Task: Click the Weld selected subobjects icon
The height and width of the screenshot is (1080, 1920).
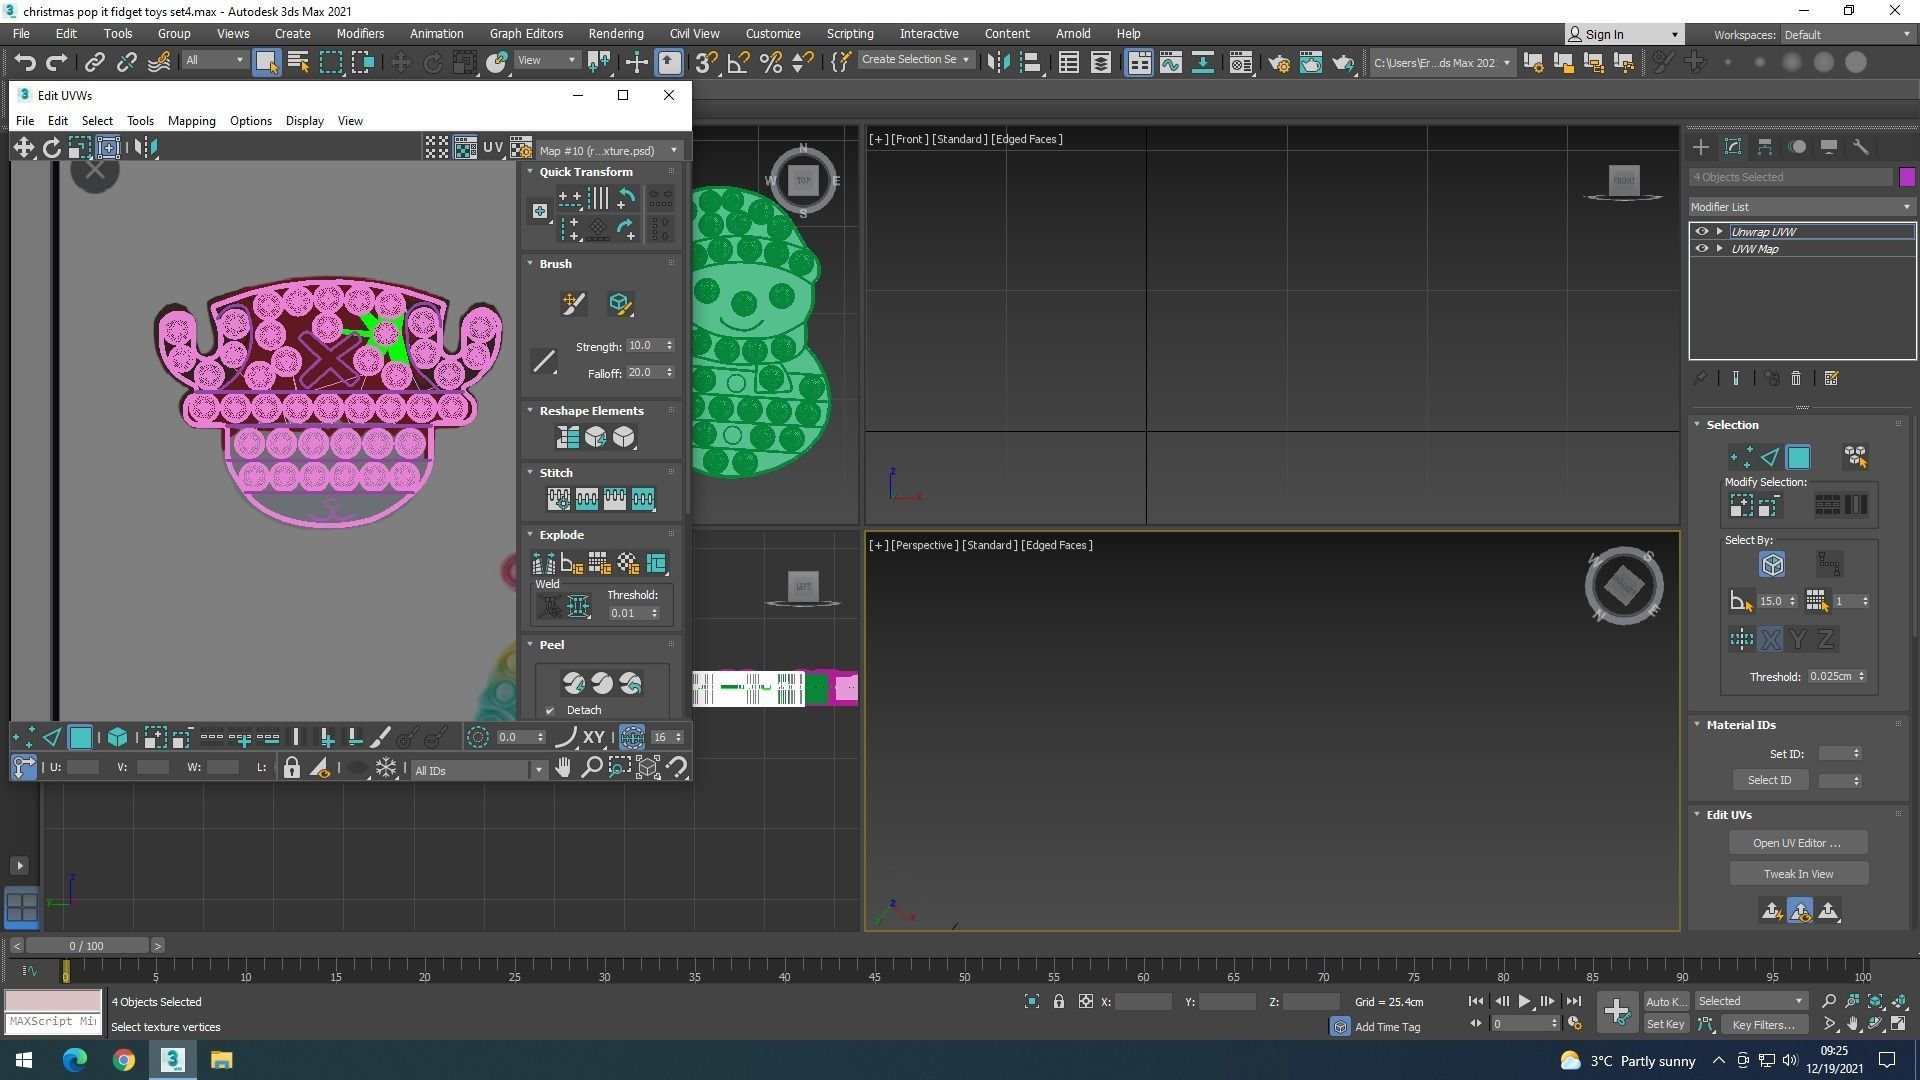Action: [x=578, y=606]
